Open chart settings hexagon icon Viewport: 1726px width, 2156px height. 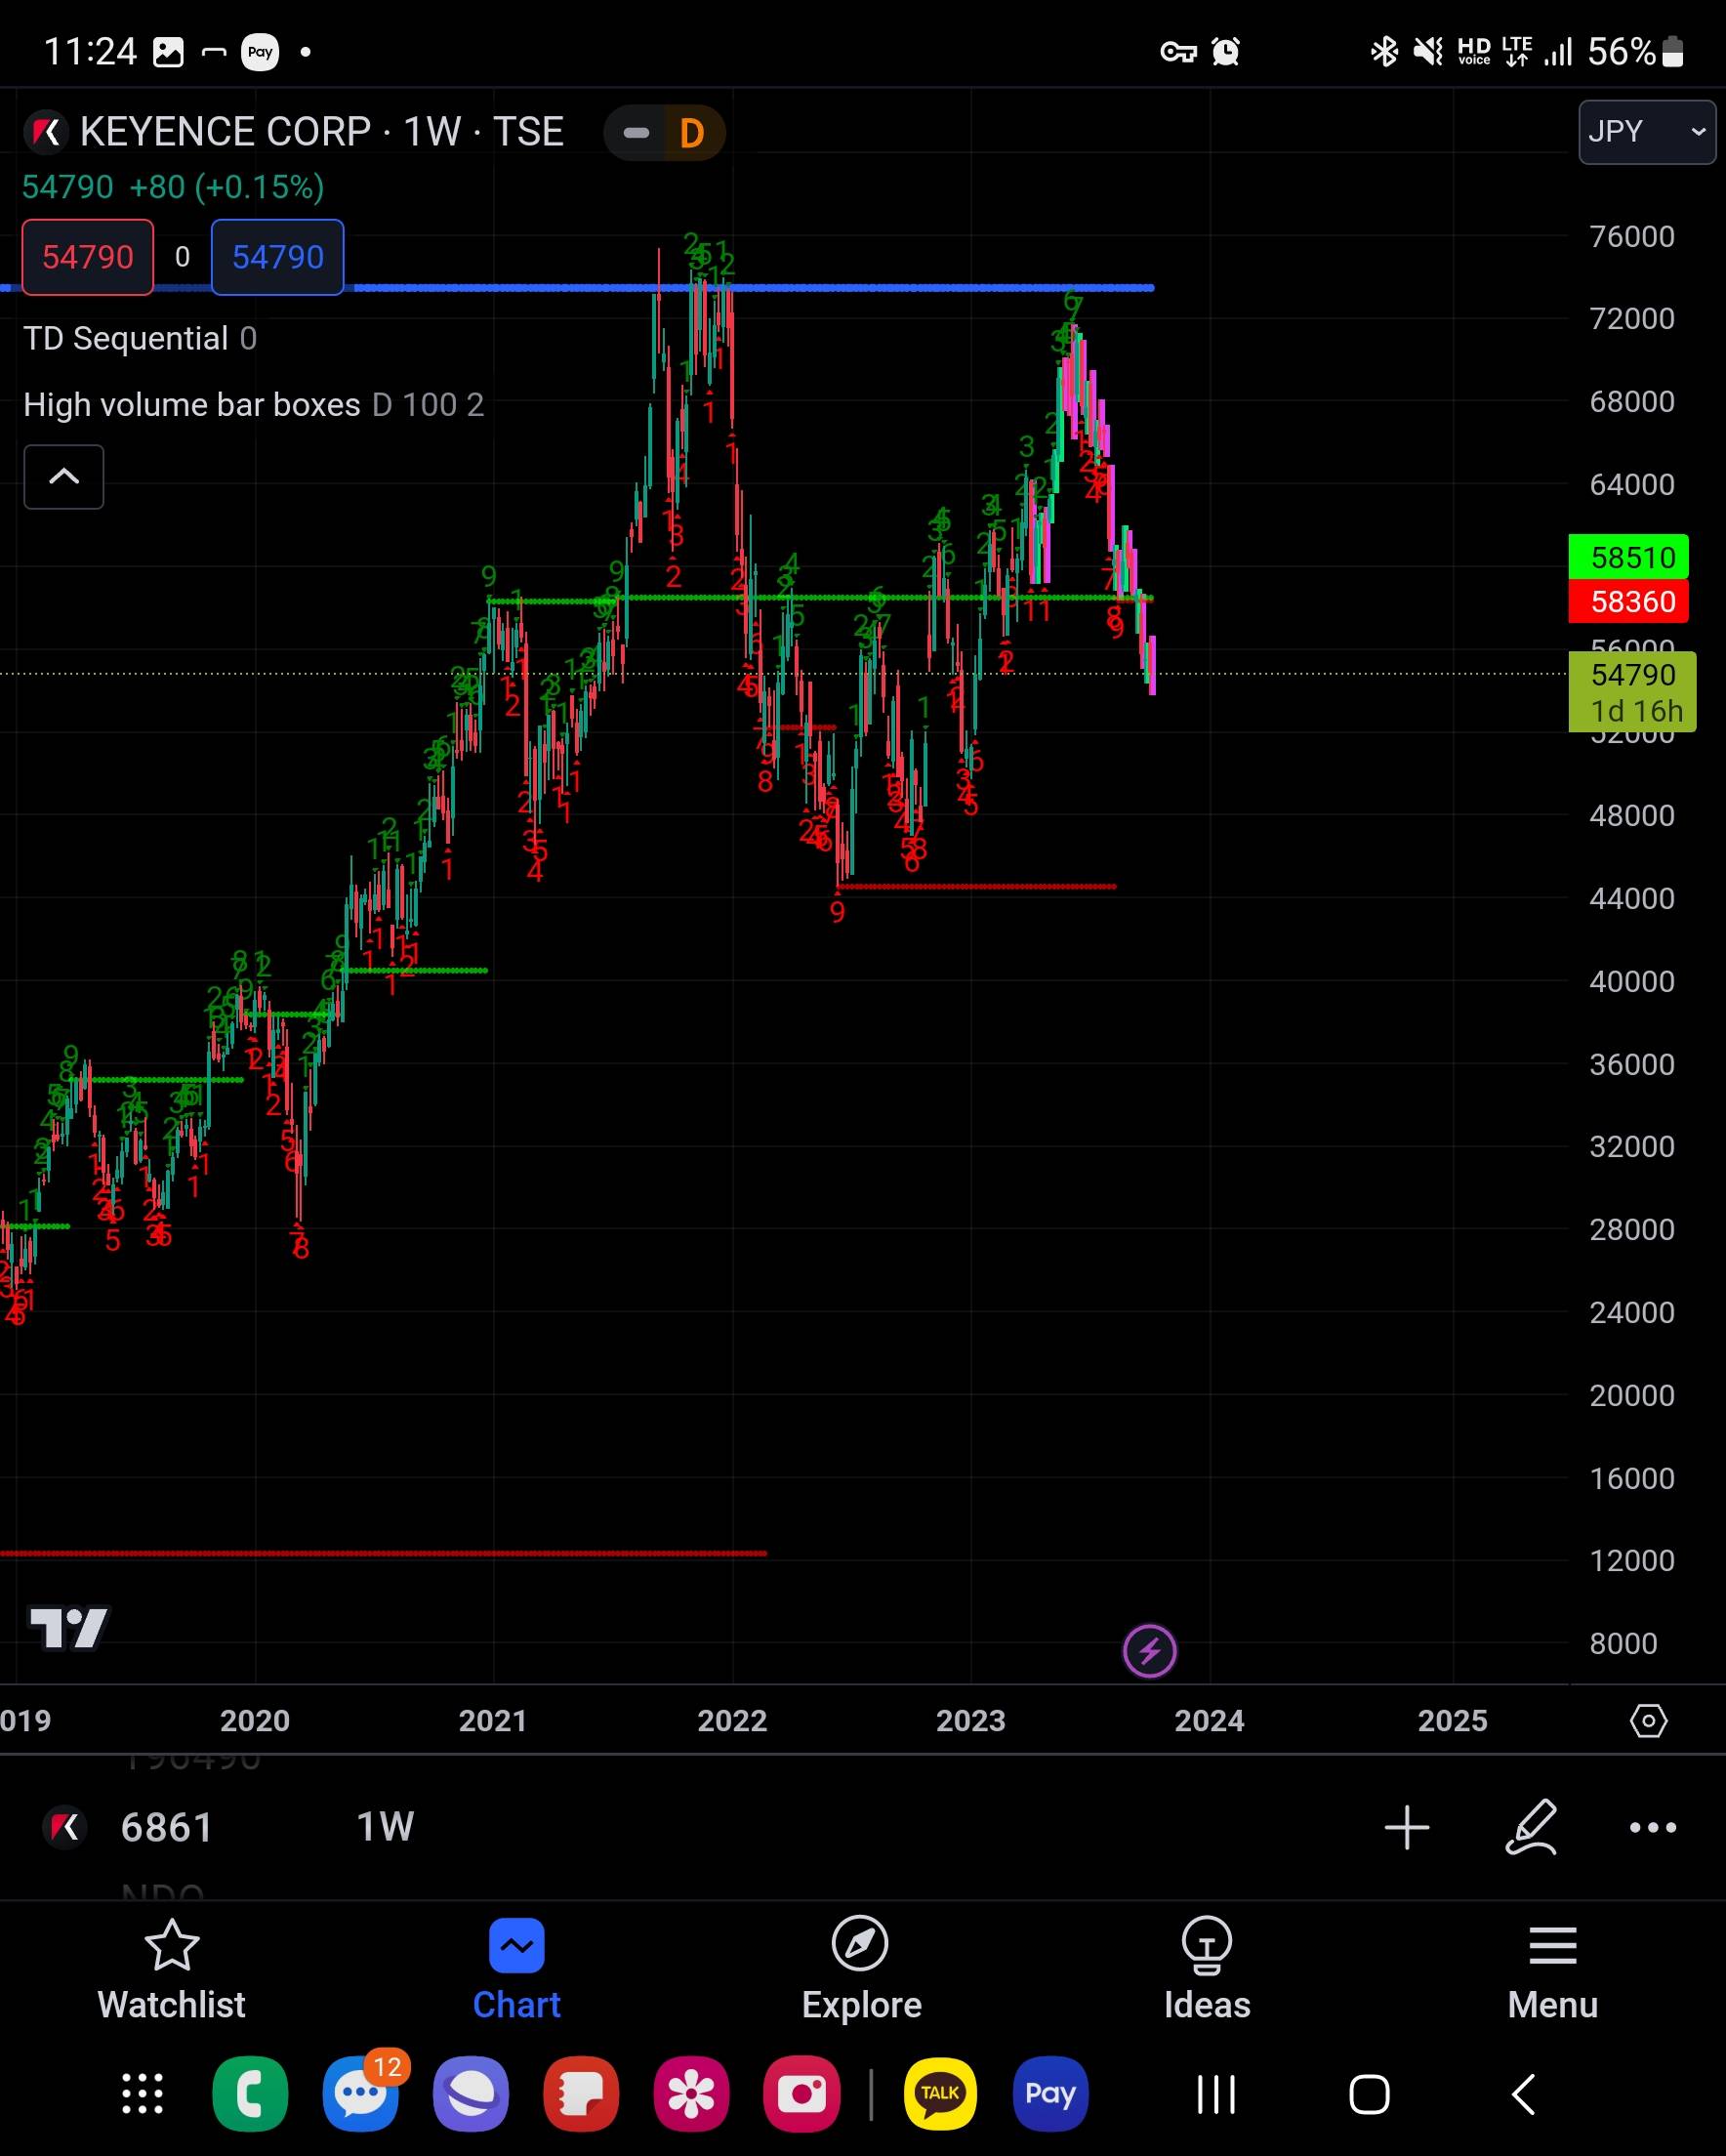[1647, 1721]
